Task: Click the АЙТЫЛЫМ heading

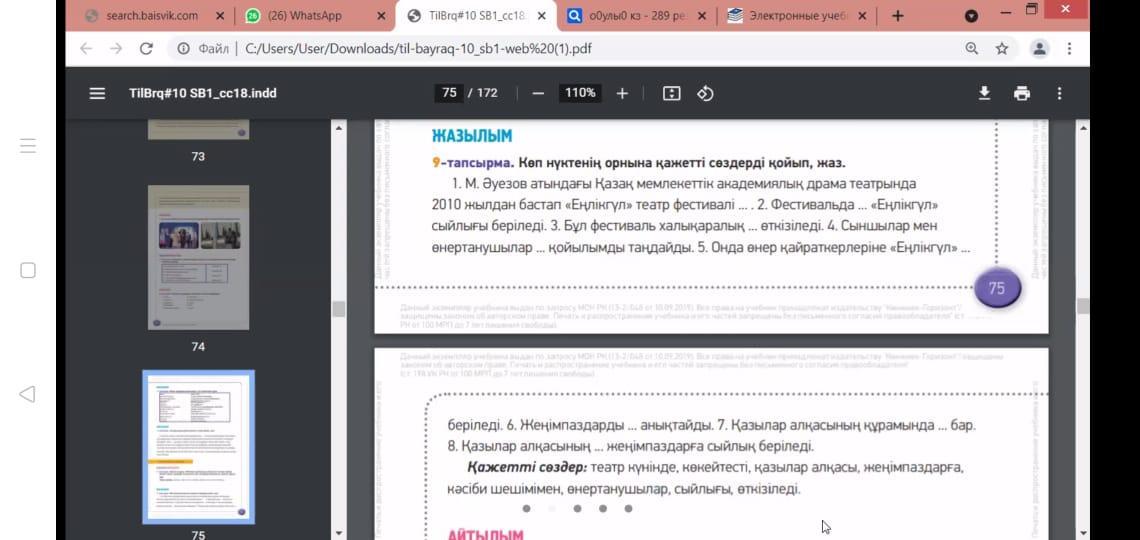Action: click(485, 535)
